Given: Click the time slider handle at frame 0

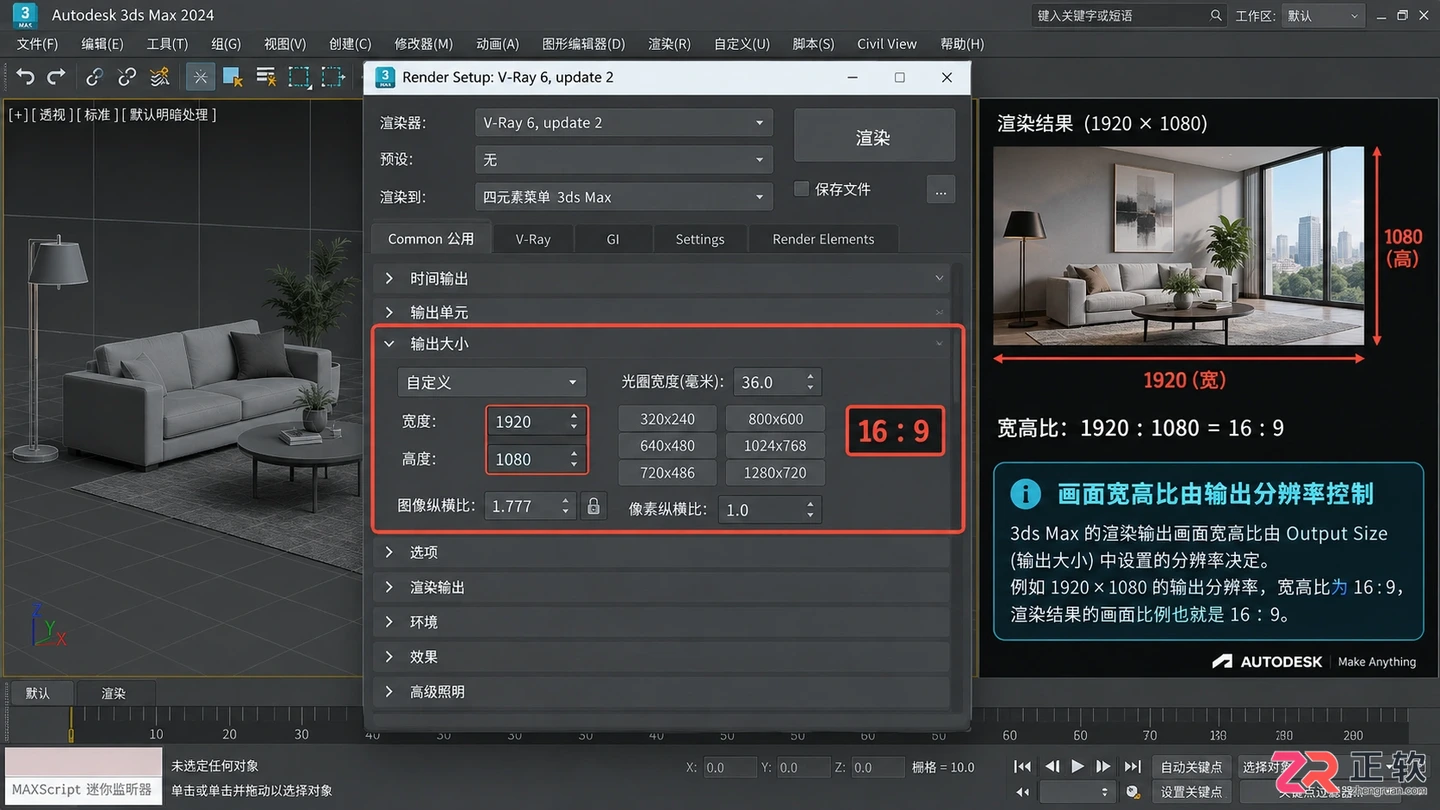Looking at the screenshot, I should point(71,735).
